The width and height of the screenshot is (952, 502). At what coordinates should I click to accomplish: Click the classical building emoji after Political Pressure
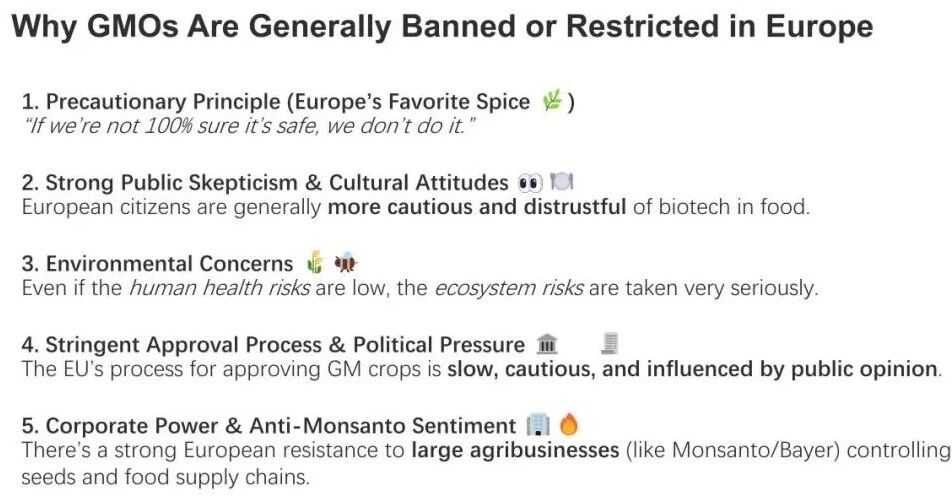pos(547,345)
